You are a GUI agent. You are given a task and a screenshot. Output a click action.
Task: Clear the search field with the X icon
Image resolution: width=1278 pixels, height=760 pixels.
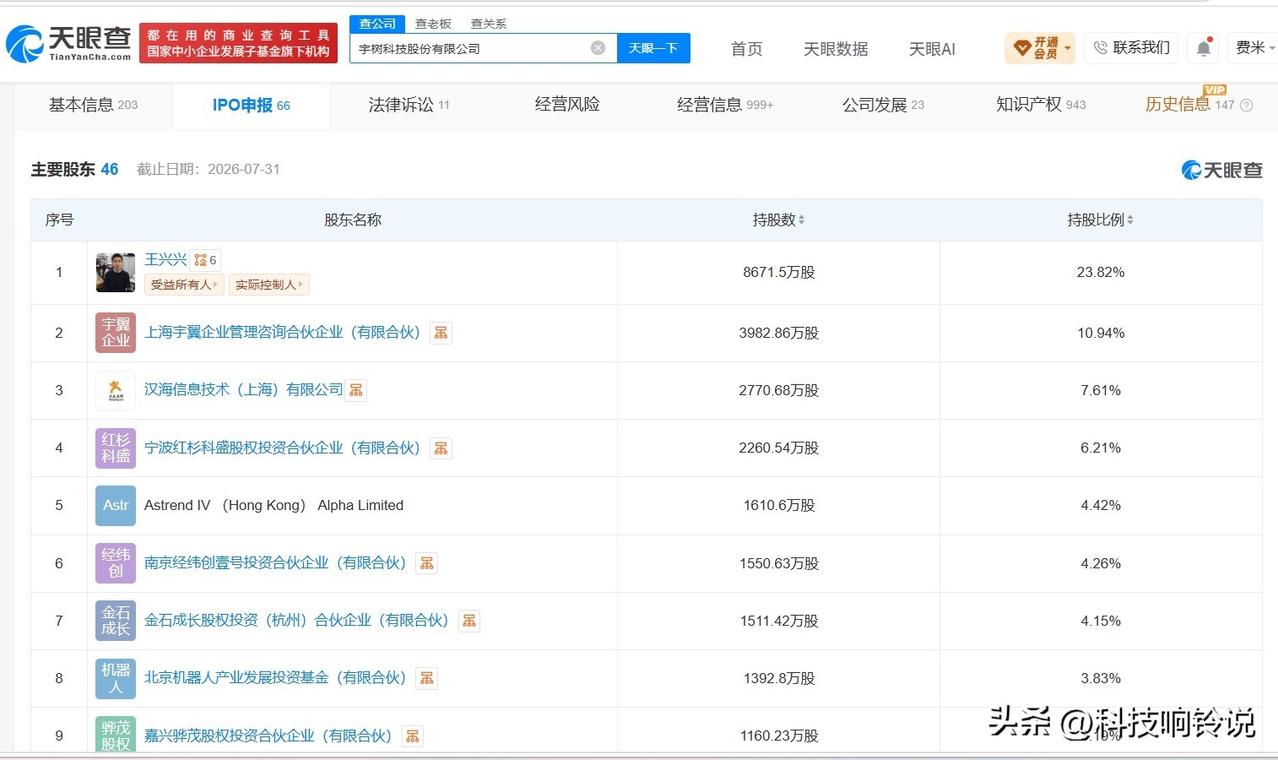point(598,48)
